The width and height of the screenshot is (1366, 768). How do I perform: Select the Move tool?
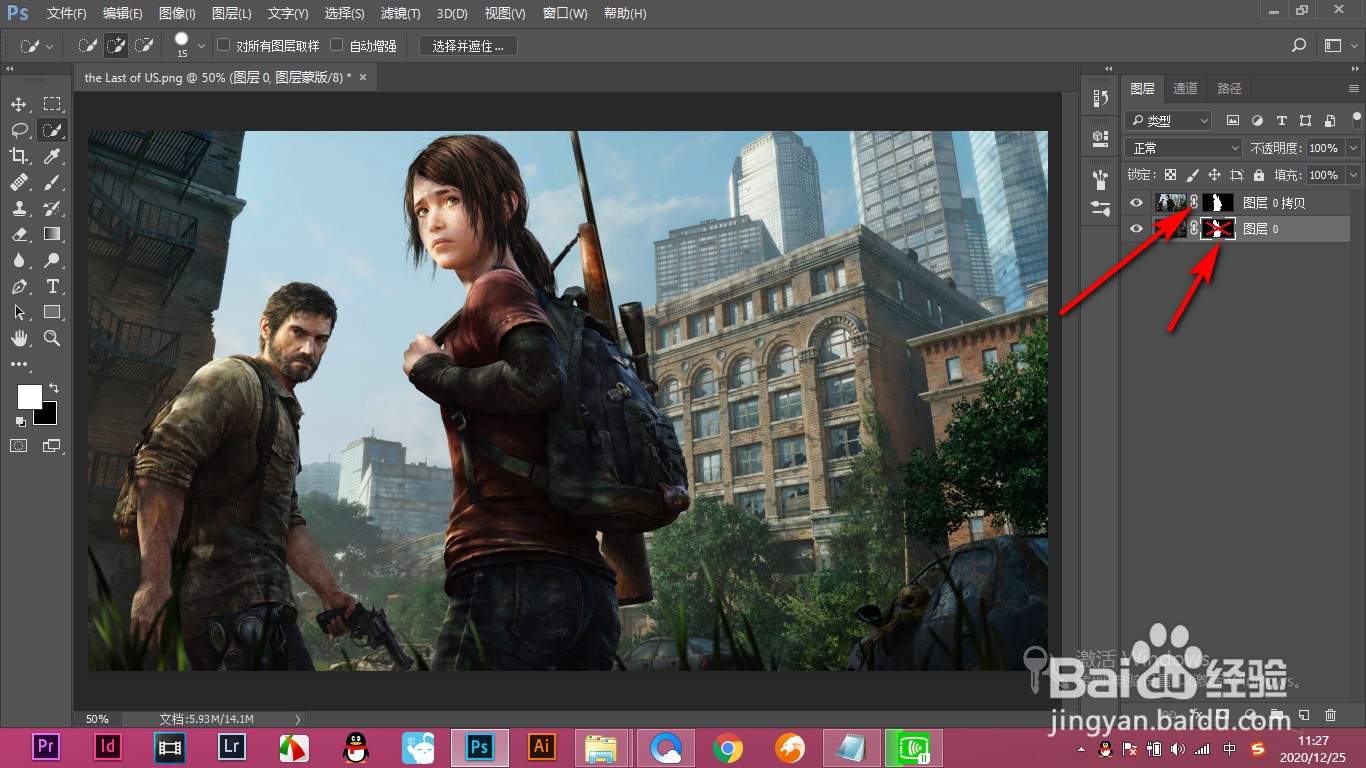(19, 104)
